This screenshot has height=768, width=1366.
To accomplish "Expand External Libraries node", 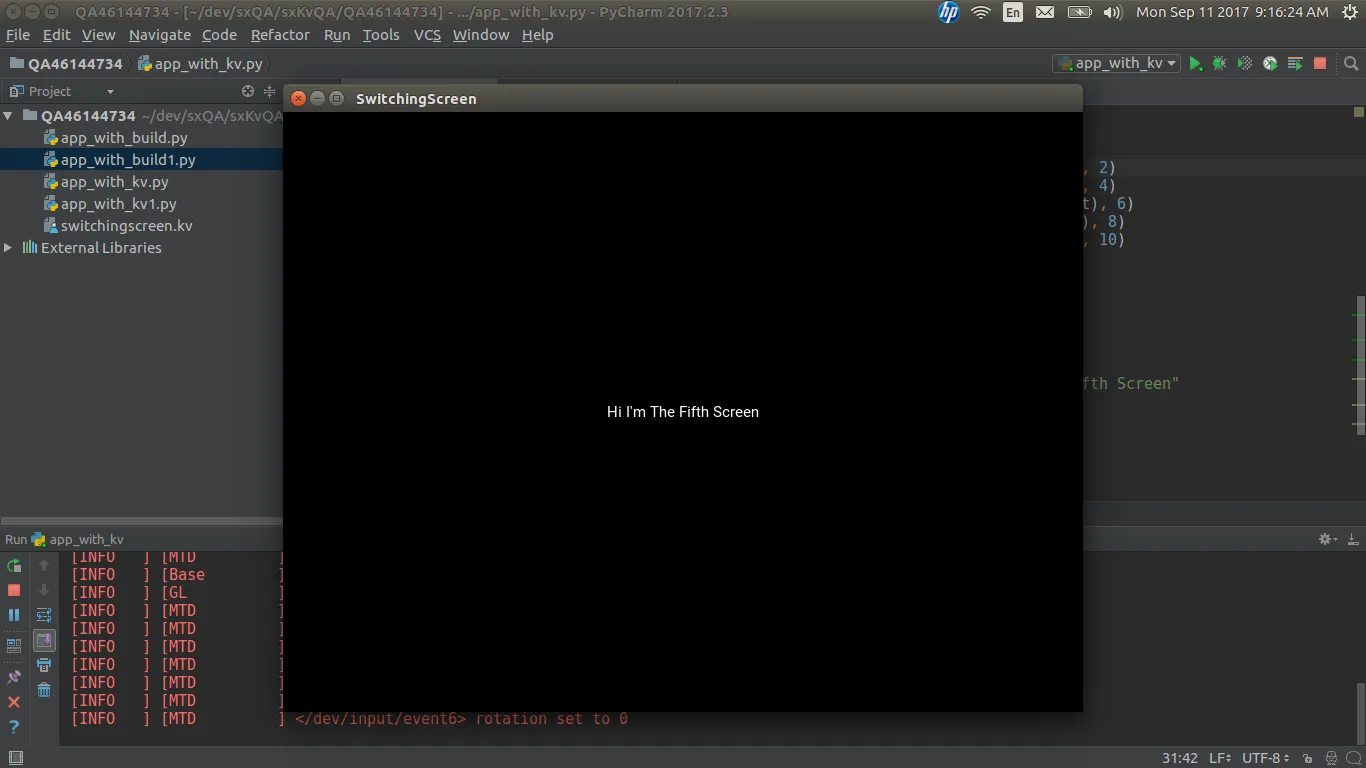I will [8, 248].
